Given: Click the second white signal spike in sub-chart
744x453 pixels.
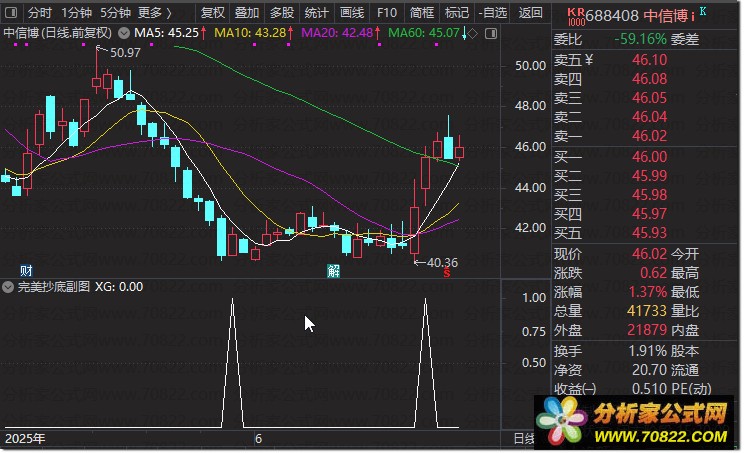Looking at the screenshot, I should click(x=426, y=363).
